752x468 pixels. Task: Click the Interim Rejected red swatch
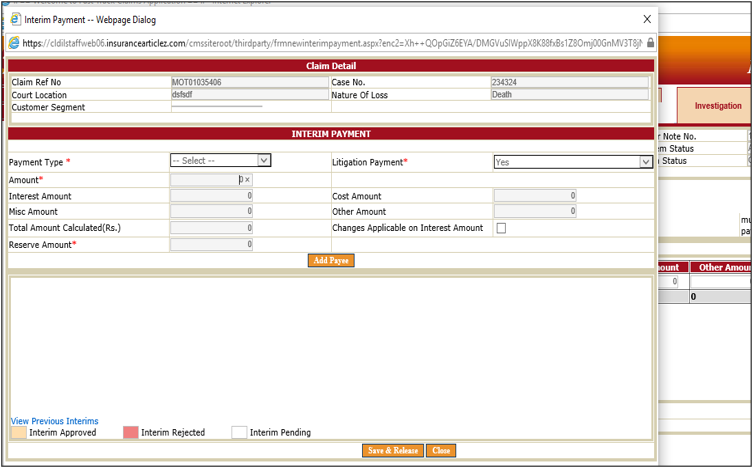tap(130, 433)
